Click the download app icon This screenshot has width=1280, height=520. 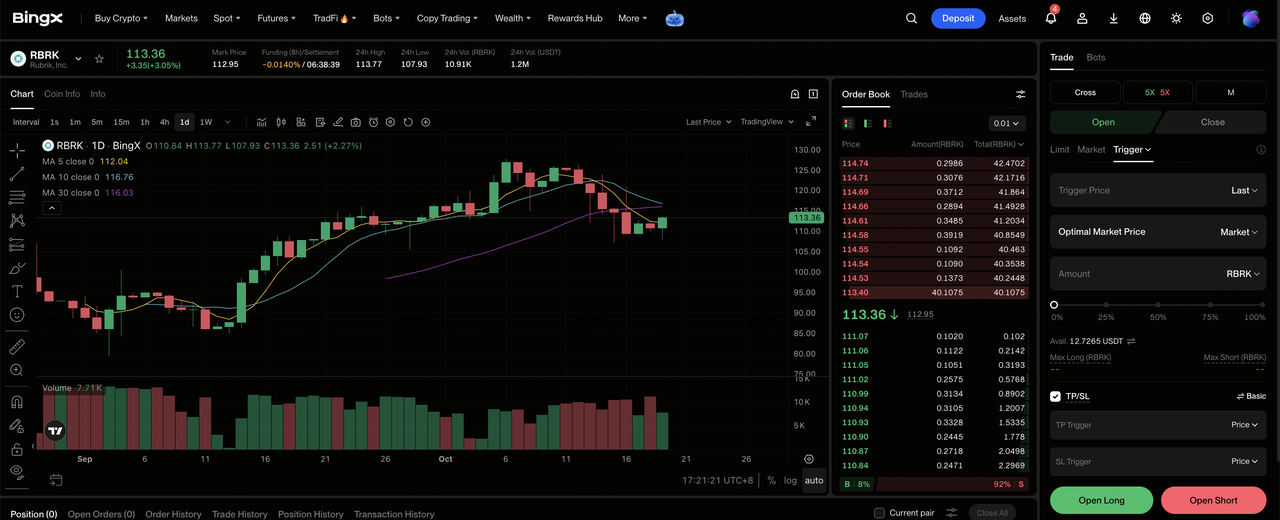point(1114,18)
